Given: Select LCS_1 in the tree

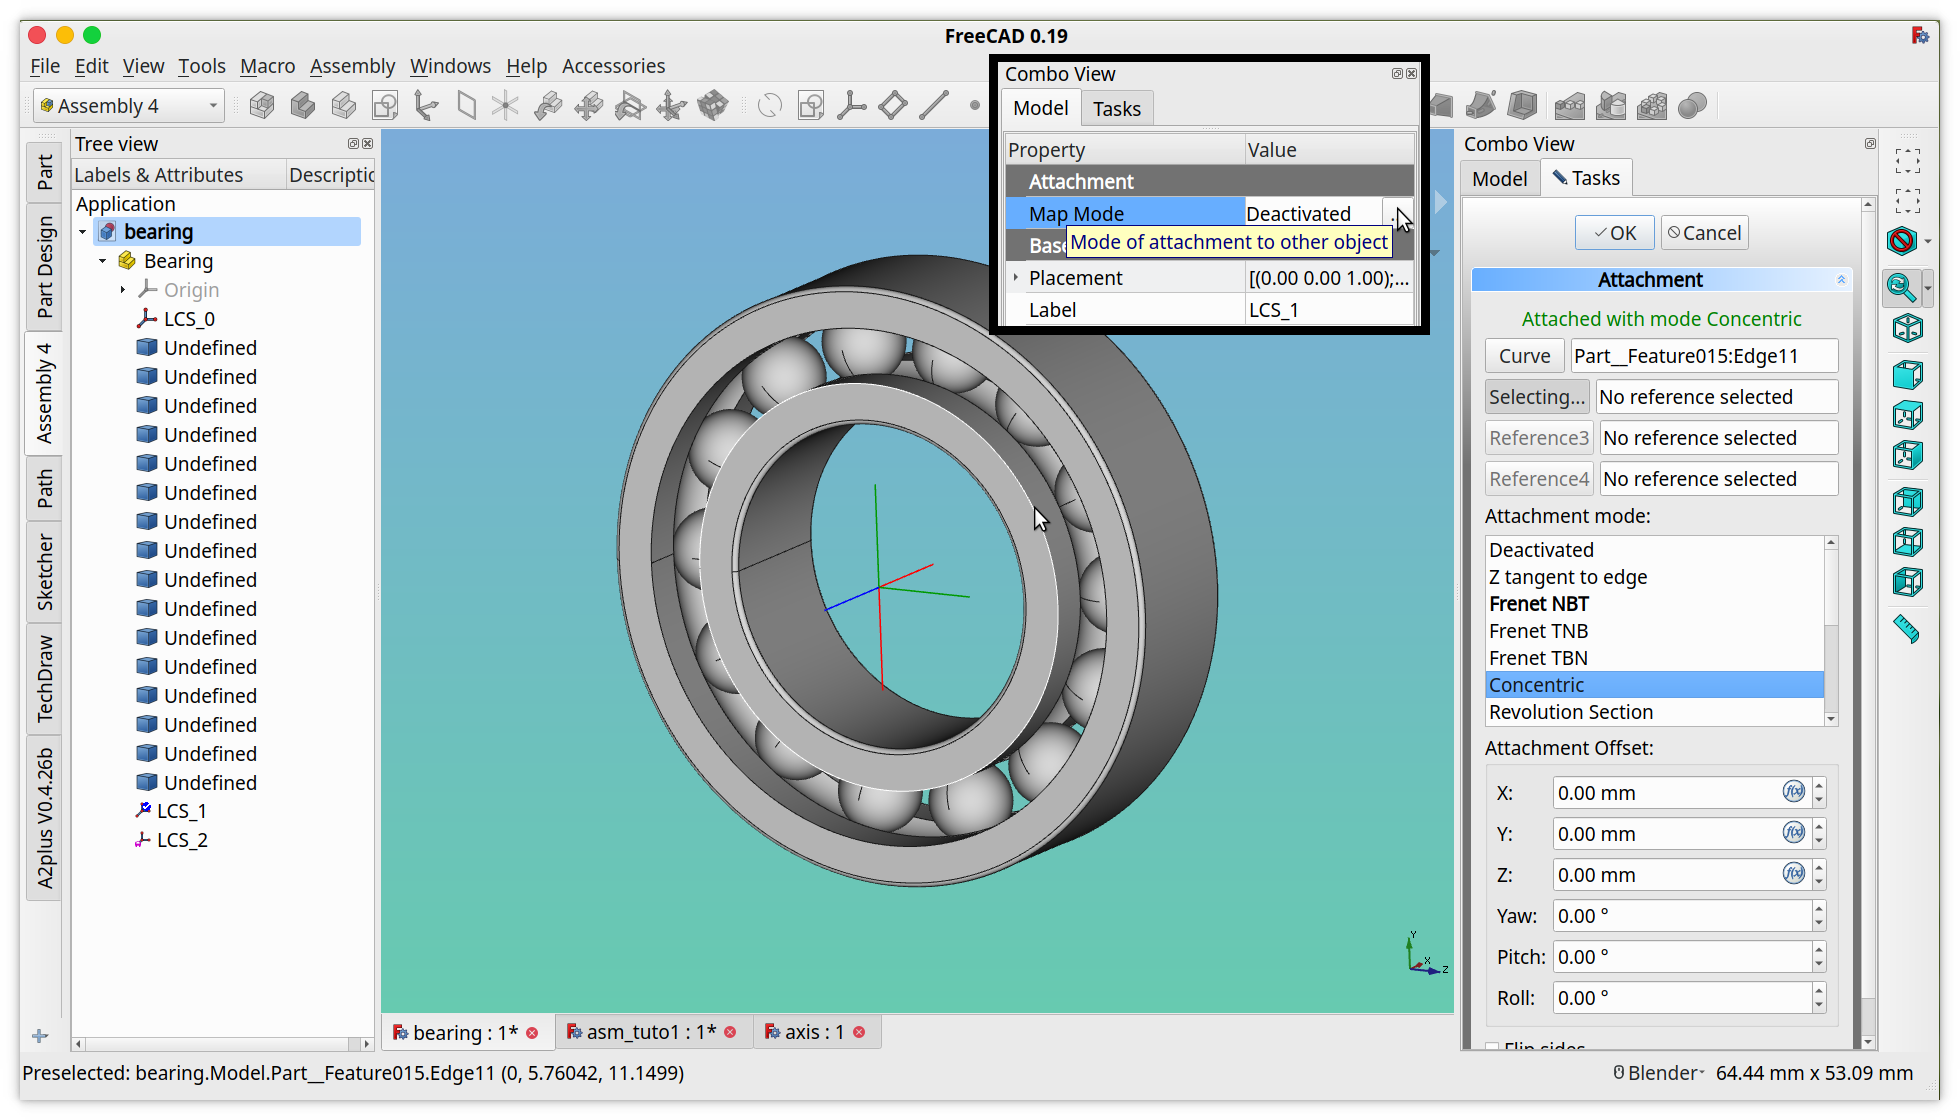Looking at the screenshot, I should tap(181, 811).
